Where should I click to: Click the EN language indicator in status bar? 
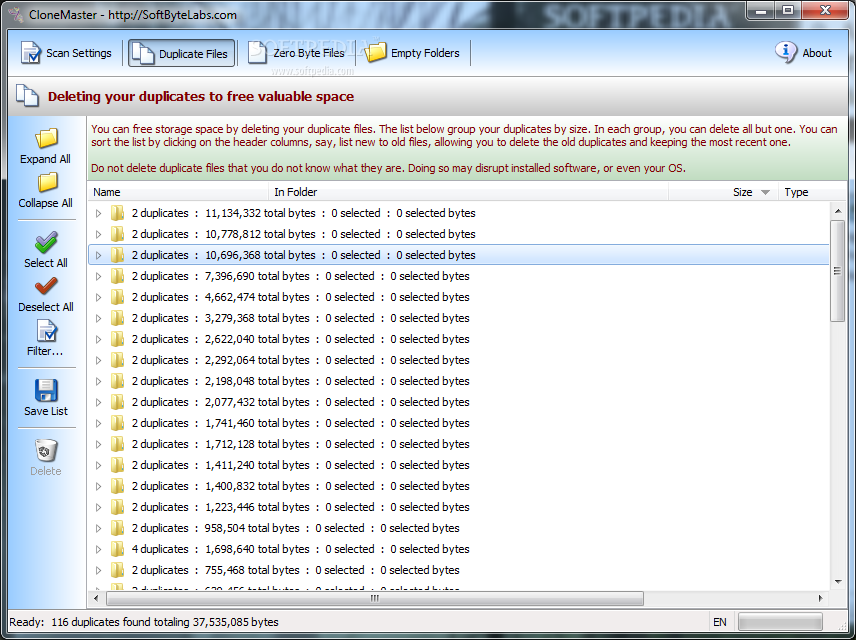720,622
